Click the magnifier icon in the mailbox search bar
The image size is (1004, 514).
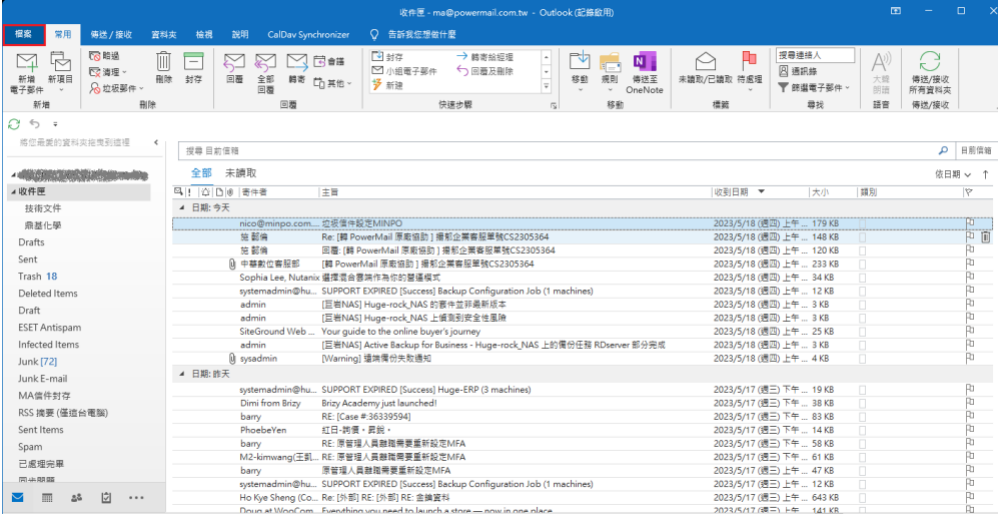tap(943, 151)
